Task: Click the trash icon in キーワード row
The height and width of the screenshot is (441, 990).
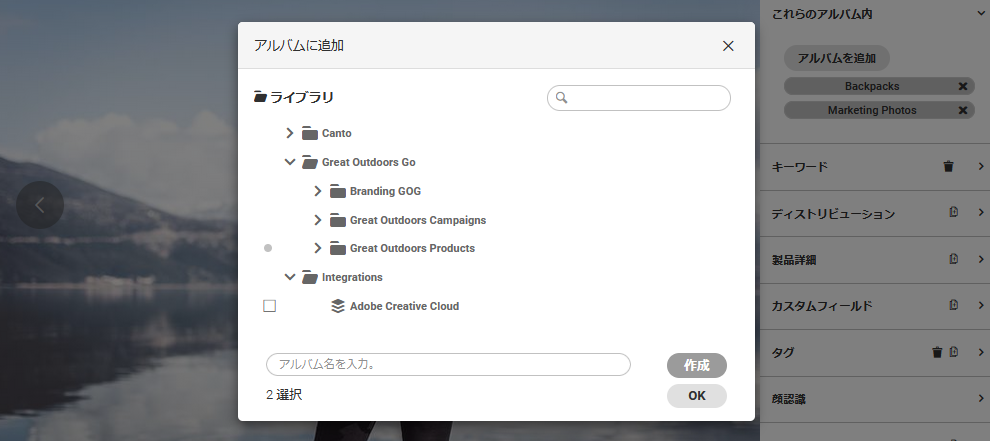Action: click(x=948, y=167)
